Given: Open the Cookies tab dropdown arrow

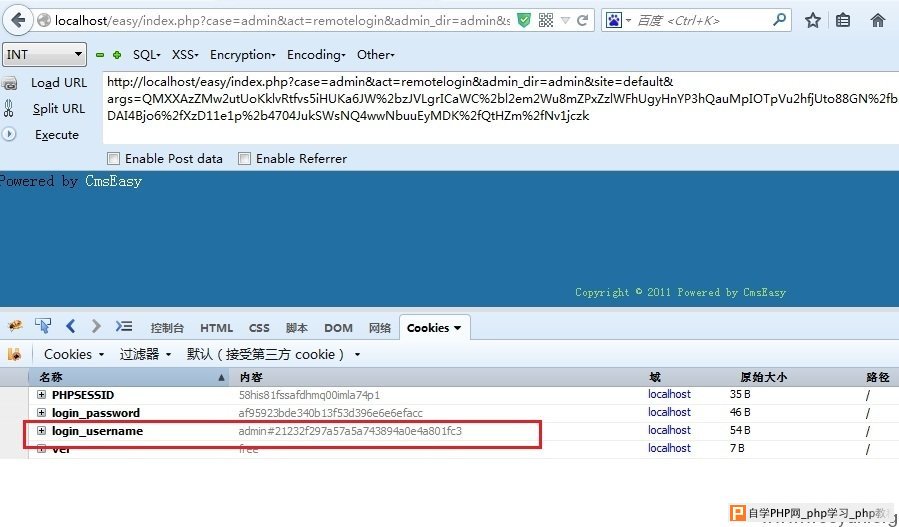Looking at the screenshot, I should [458, 328].
